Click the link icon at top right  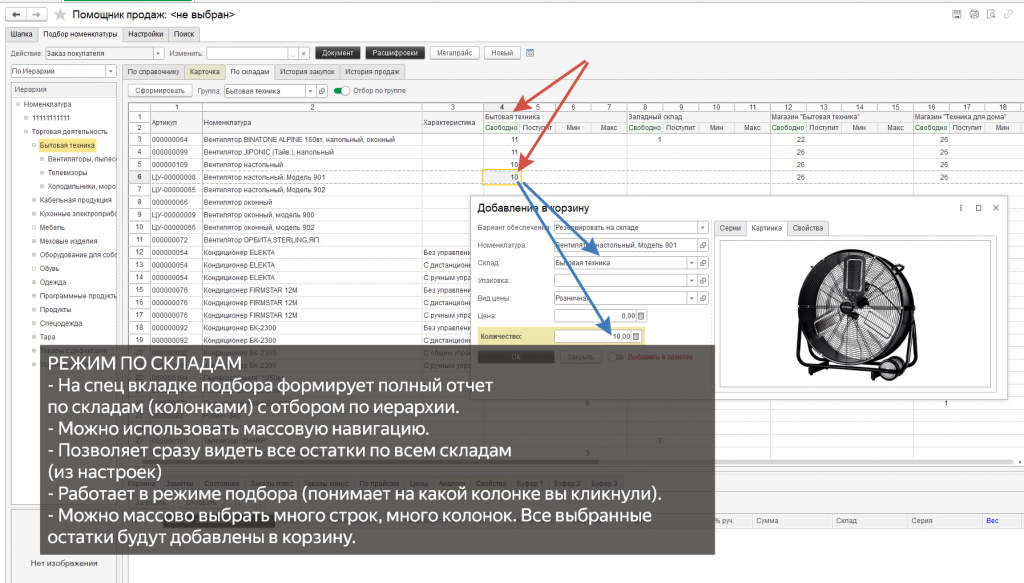[1008, 14]
